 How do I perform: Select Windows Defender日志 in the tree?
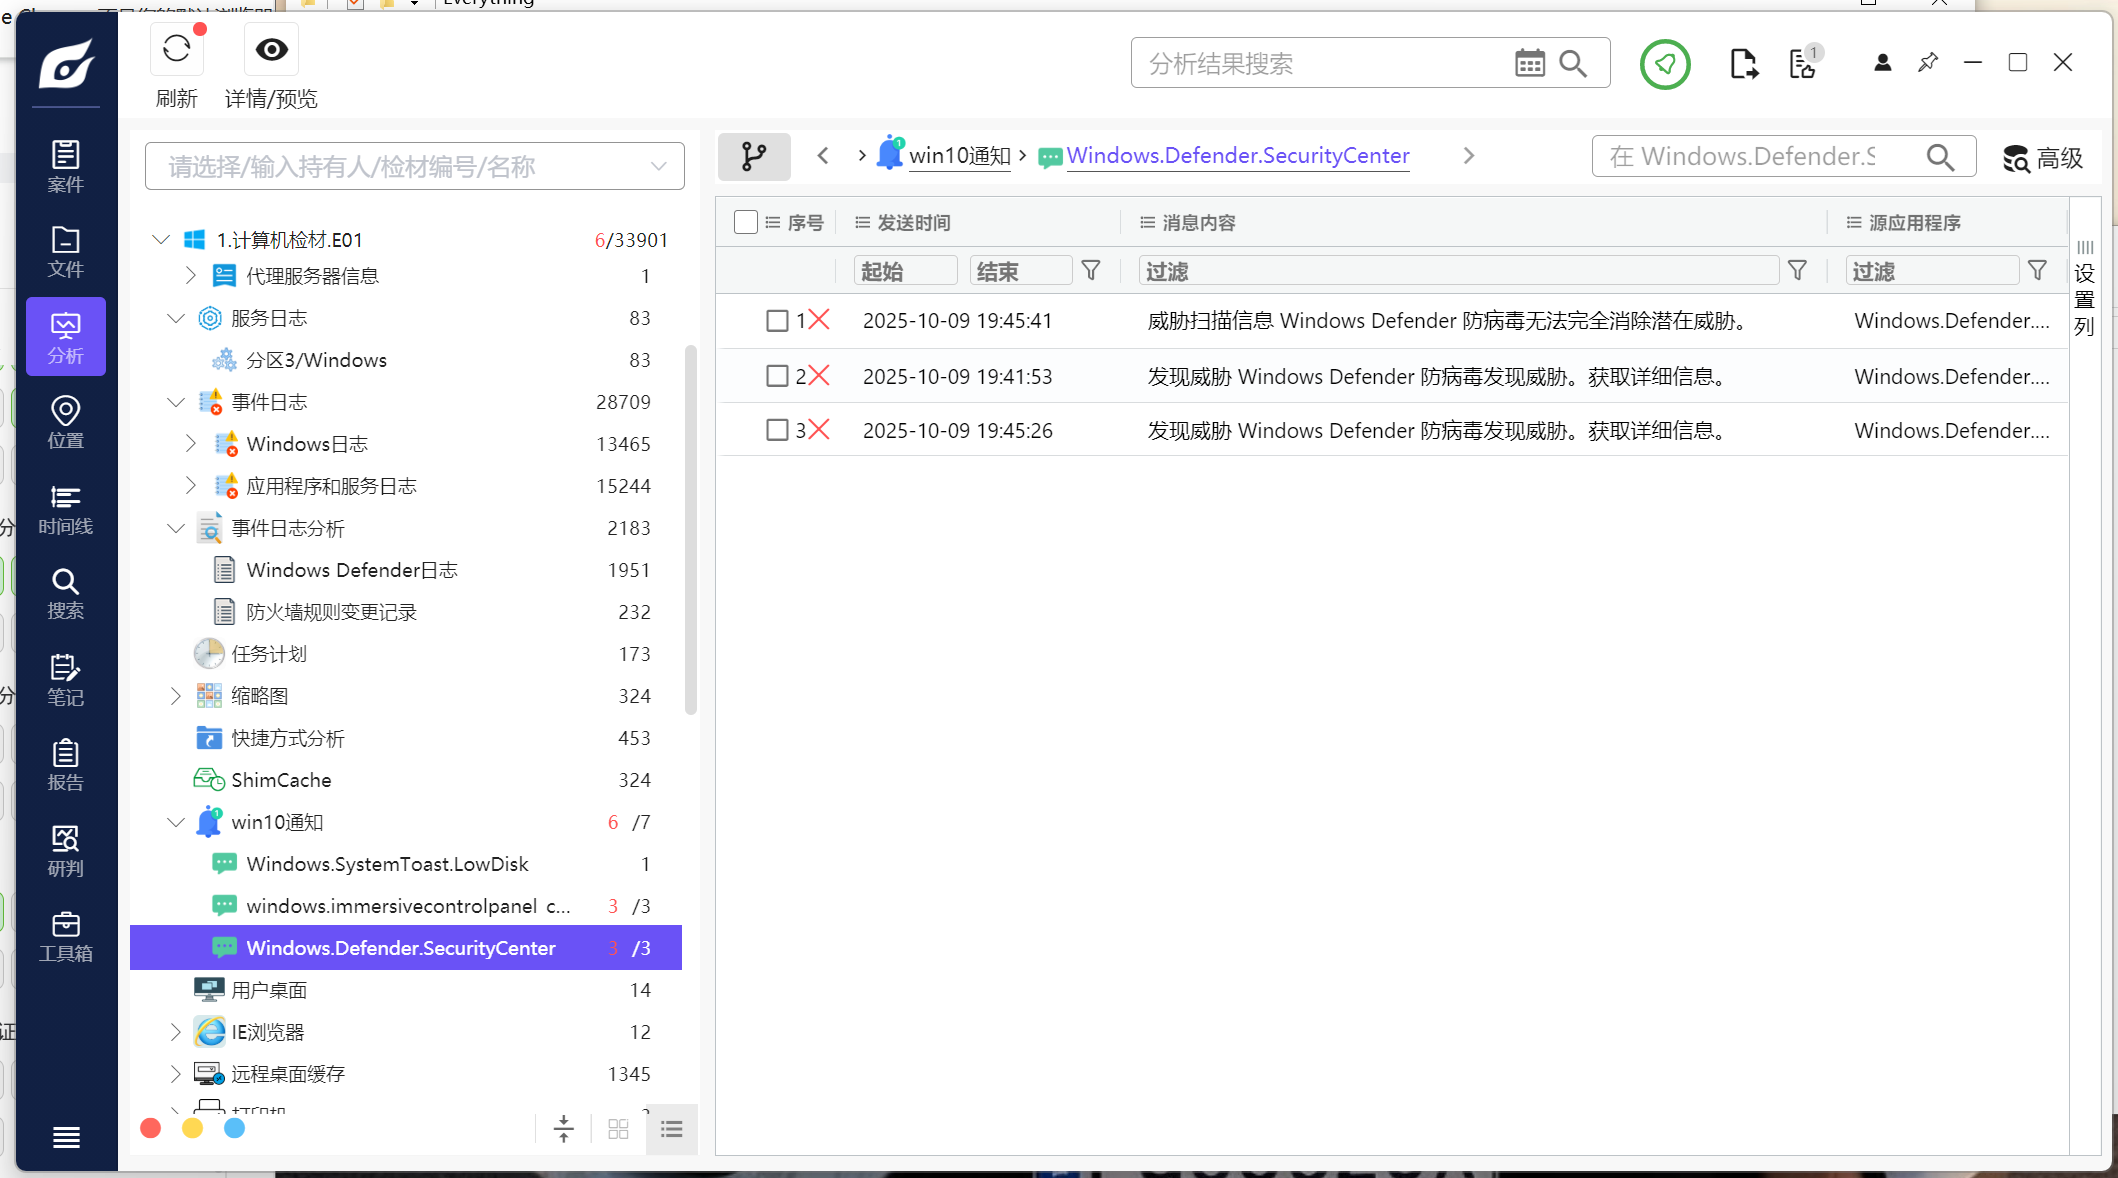[x=351, y=570]
